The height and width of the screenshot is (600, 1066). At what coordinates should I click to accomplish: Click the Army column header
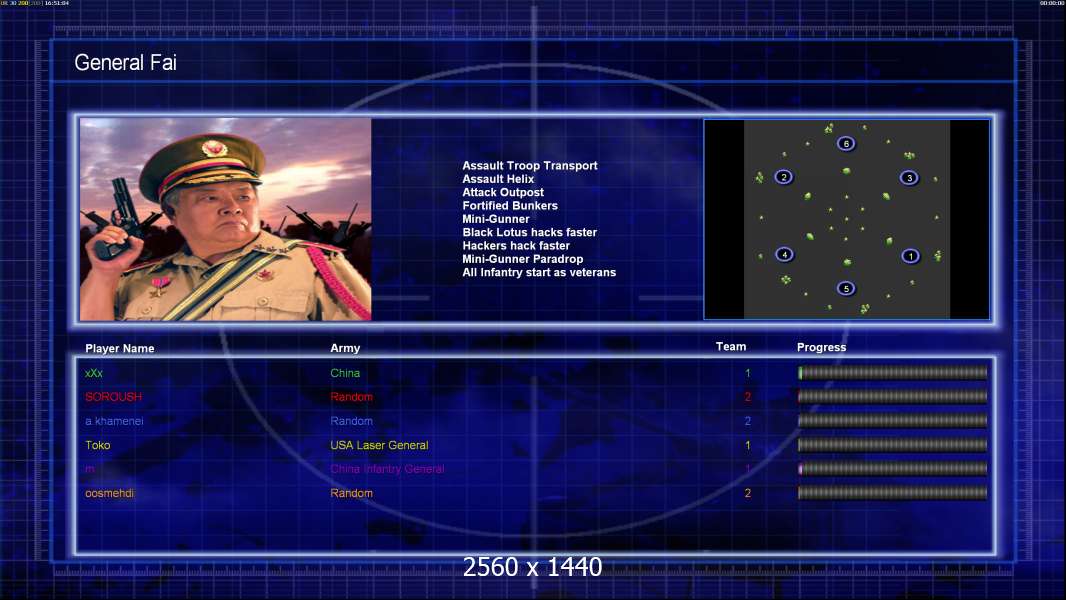pyautogui.click(x=345, y=348)
